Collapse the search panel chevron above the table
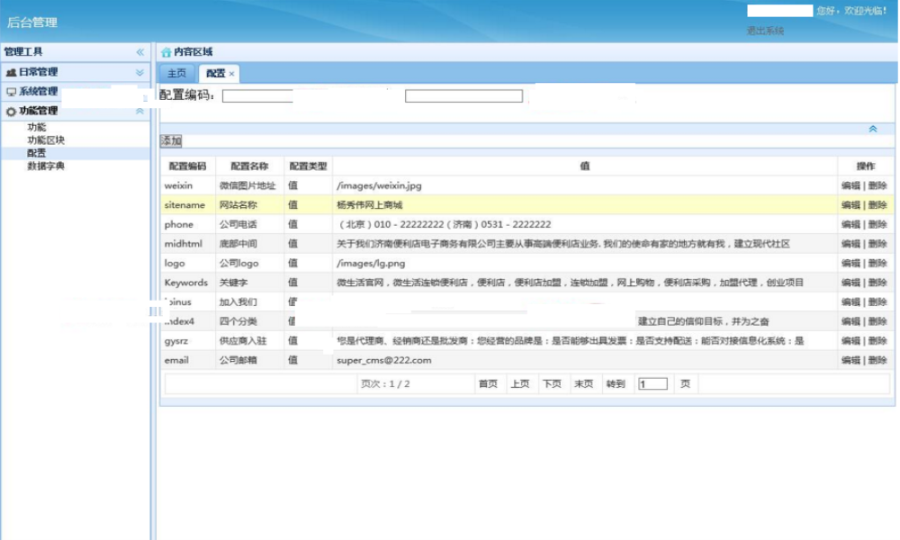Screen dimensions: 900x540 point(872,129)
